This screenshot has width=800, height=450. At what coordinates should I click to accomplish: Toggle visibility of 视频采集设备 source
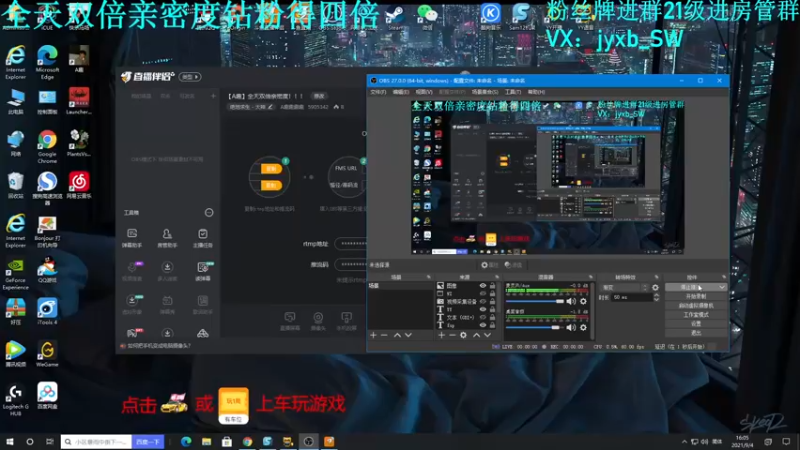tap(483, 302)
